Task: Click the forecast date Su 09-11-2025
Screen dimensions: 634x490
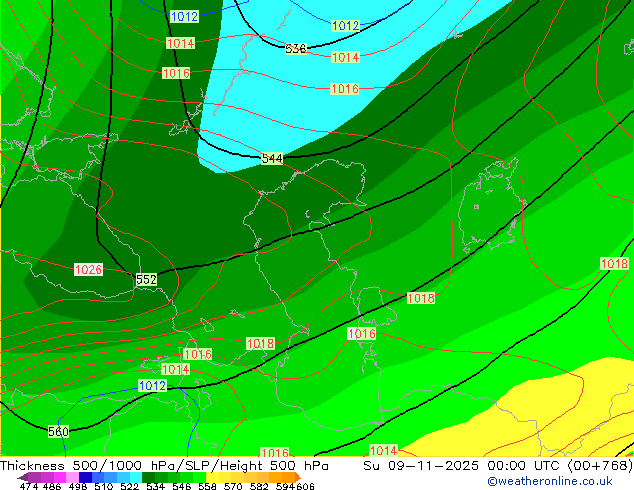Action: point(421,466)
